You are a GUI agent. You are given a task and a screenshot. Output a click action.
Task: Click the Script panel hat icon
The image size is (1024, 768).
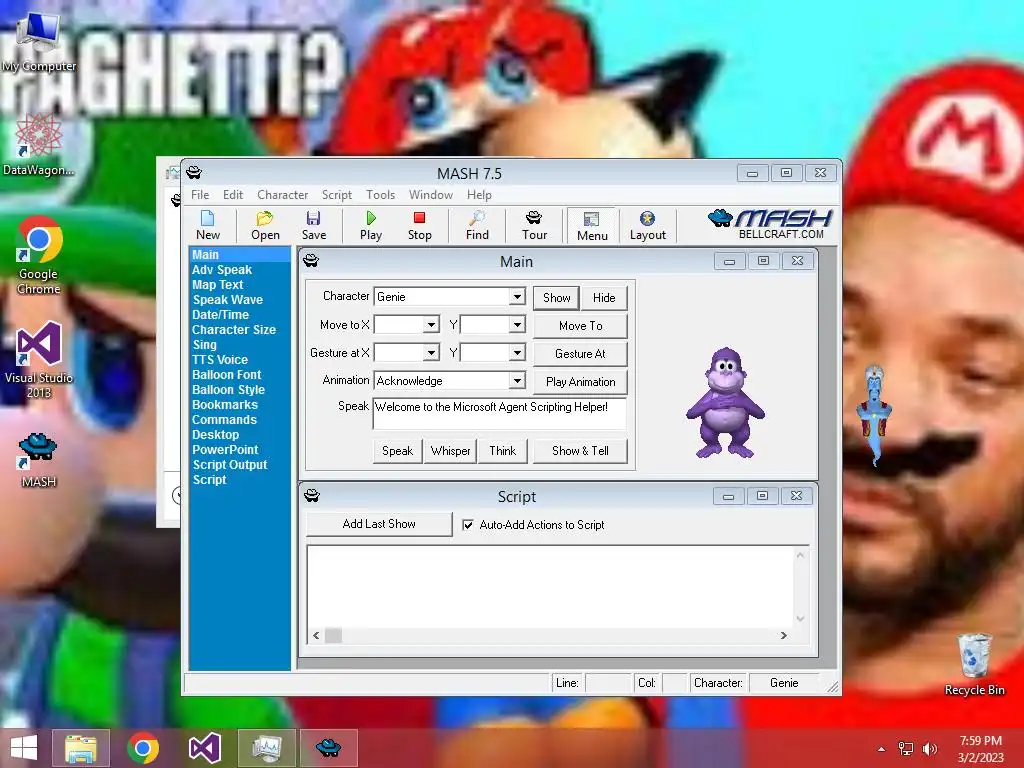pos(312,496)
